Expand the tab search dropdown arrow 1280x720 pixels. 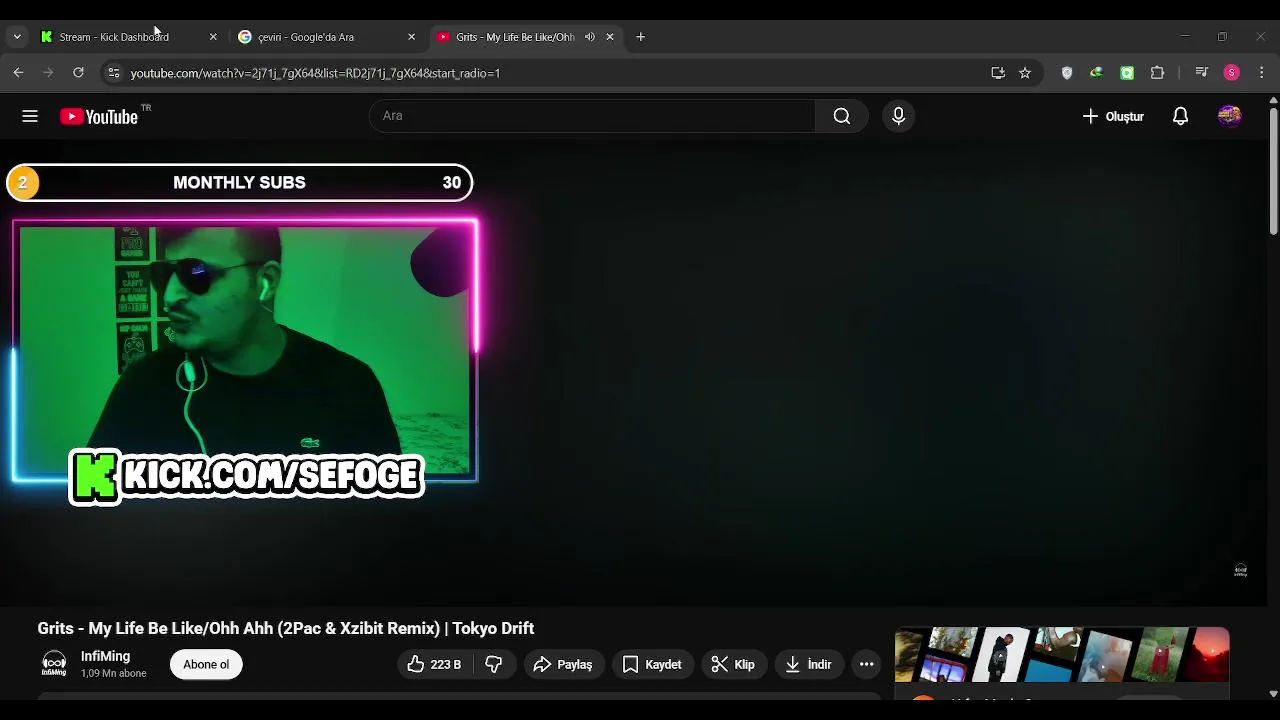pyautogui.click(x=17, y=37)
